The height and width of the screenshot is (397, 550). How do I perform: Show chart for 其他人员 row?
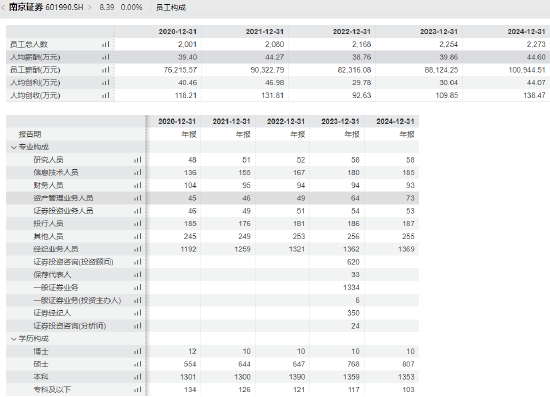point(138,236)
